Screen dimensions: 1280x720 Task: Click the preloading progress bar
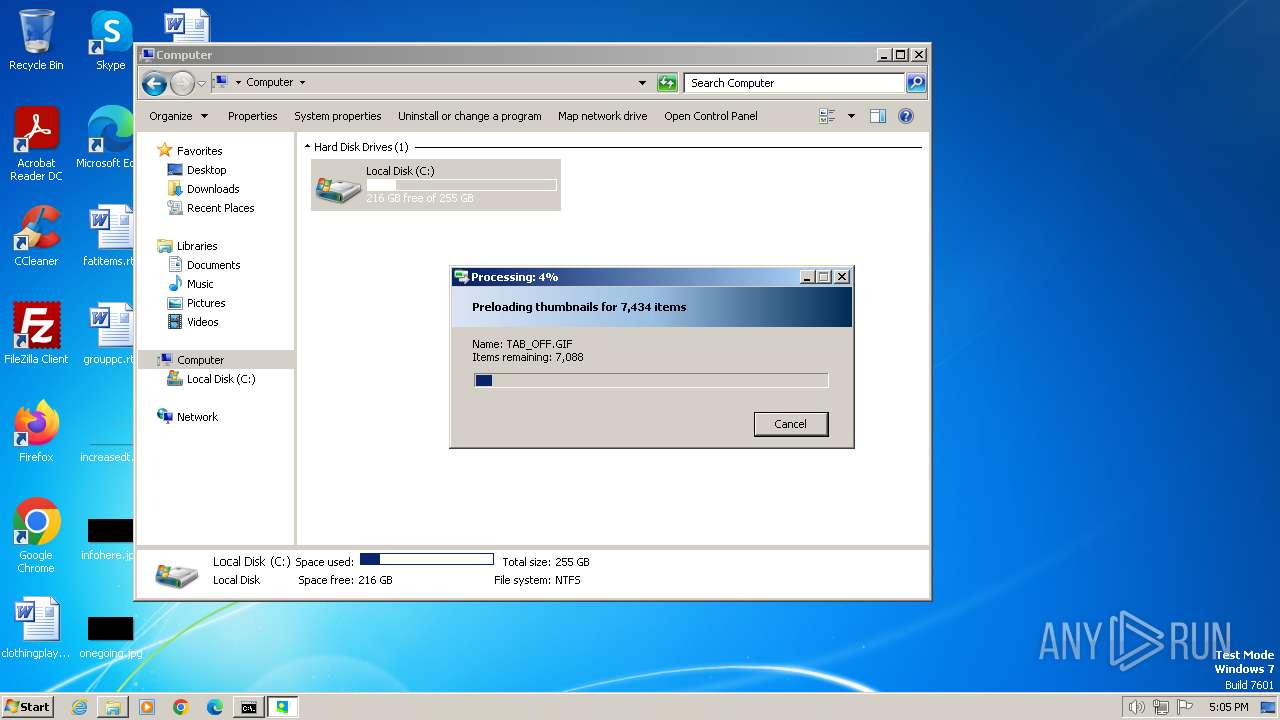coord(651,380)
